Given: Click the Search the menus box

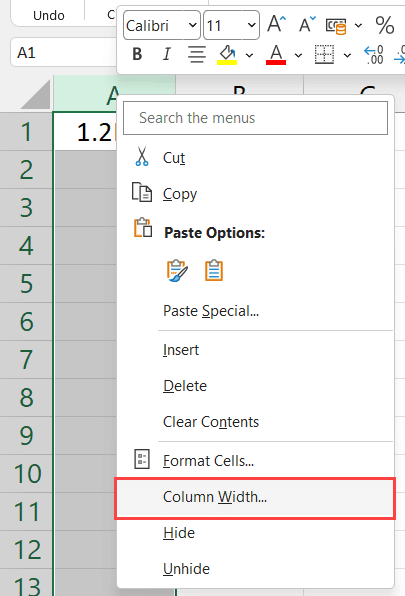Looking at the screenshot, I should coord(255,118).
